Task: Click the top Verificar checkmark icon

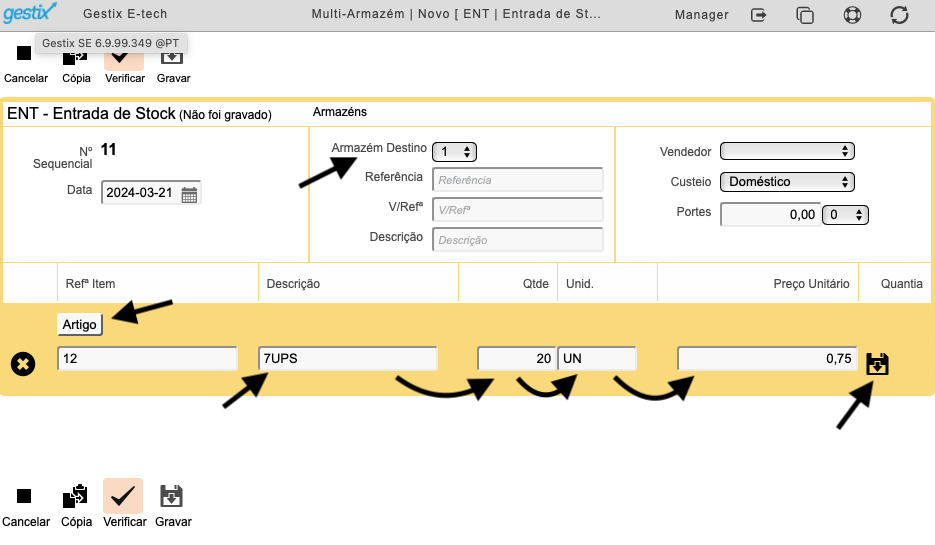Action: click(x=124, y=59)
